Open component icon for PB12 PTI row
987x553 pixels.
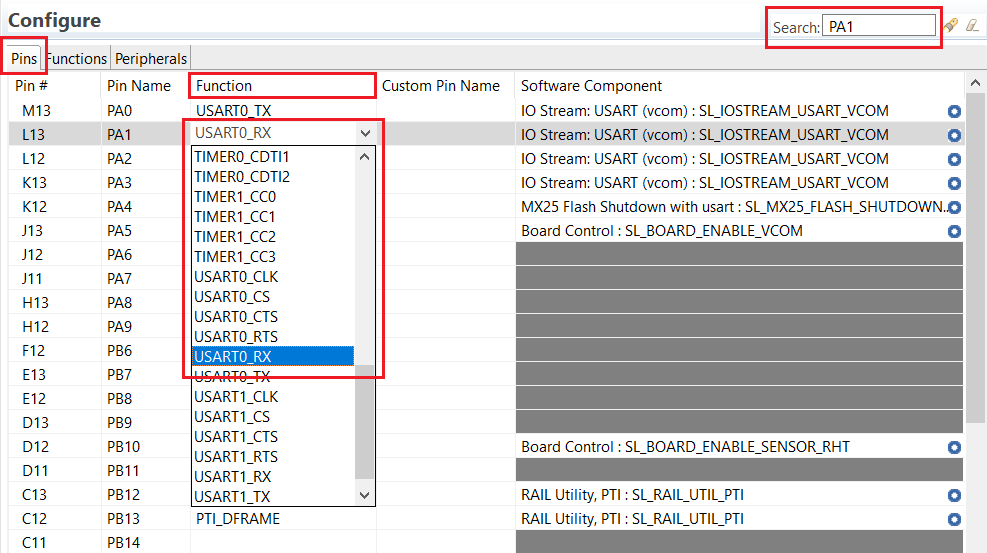point(954,495)
